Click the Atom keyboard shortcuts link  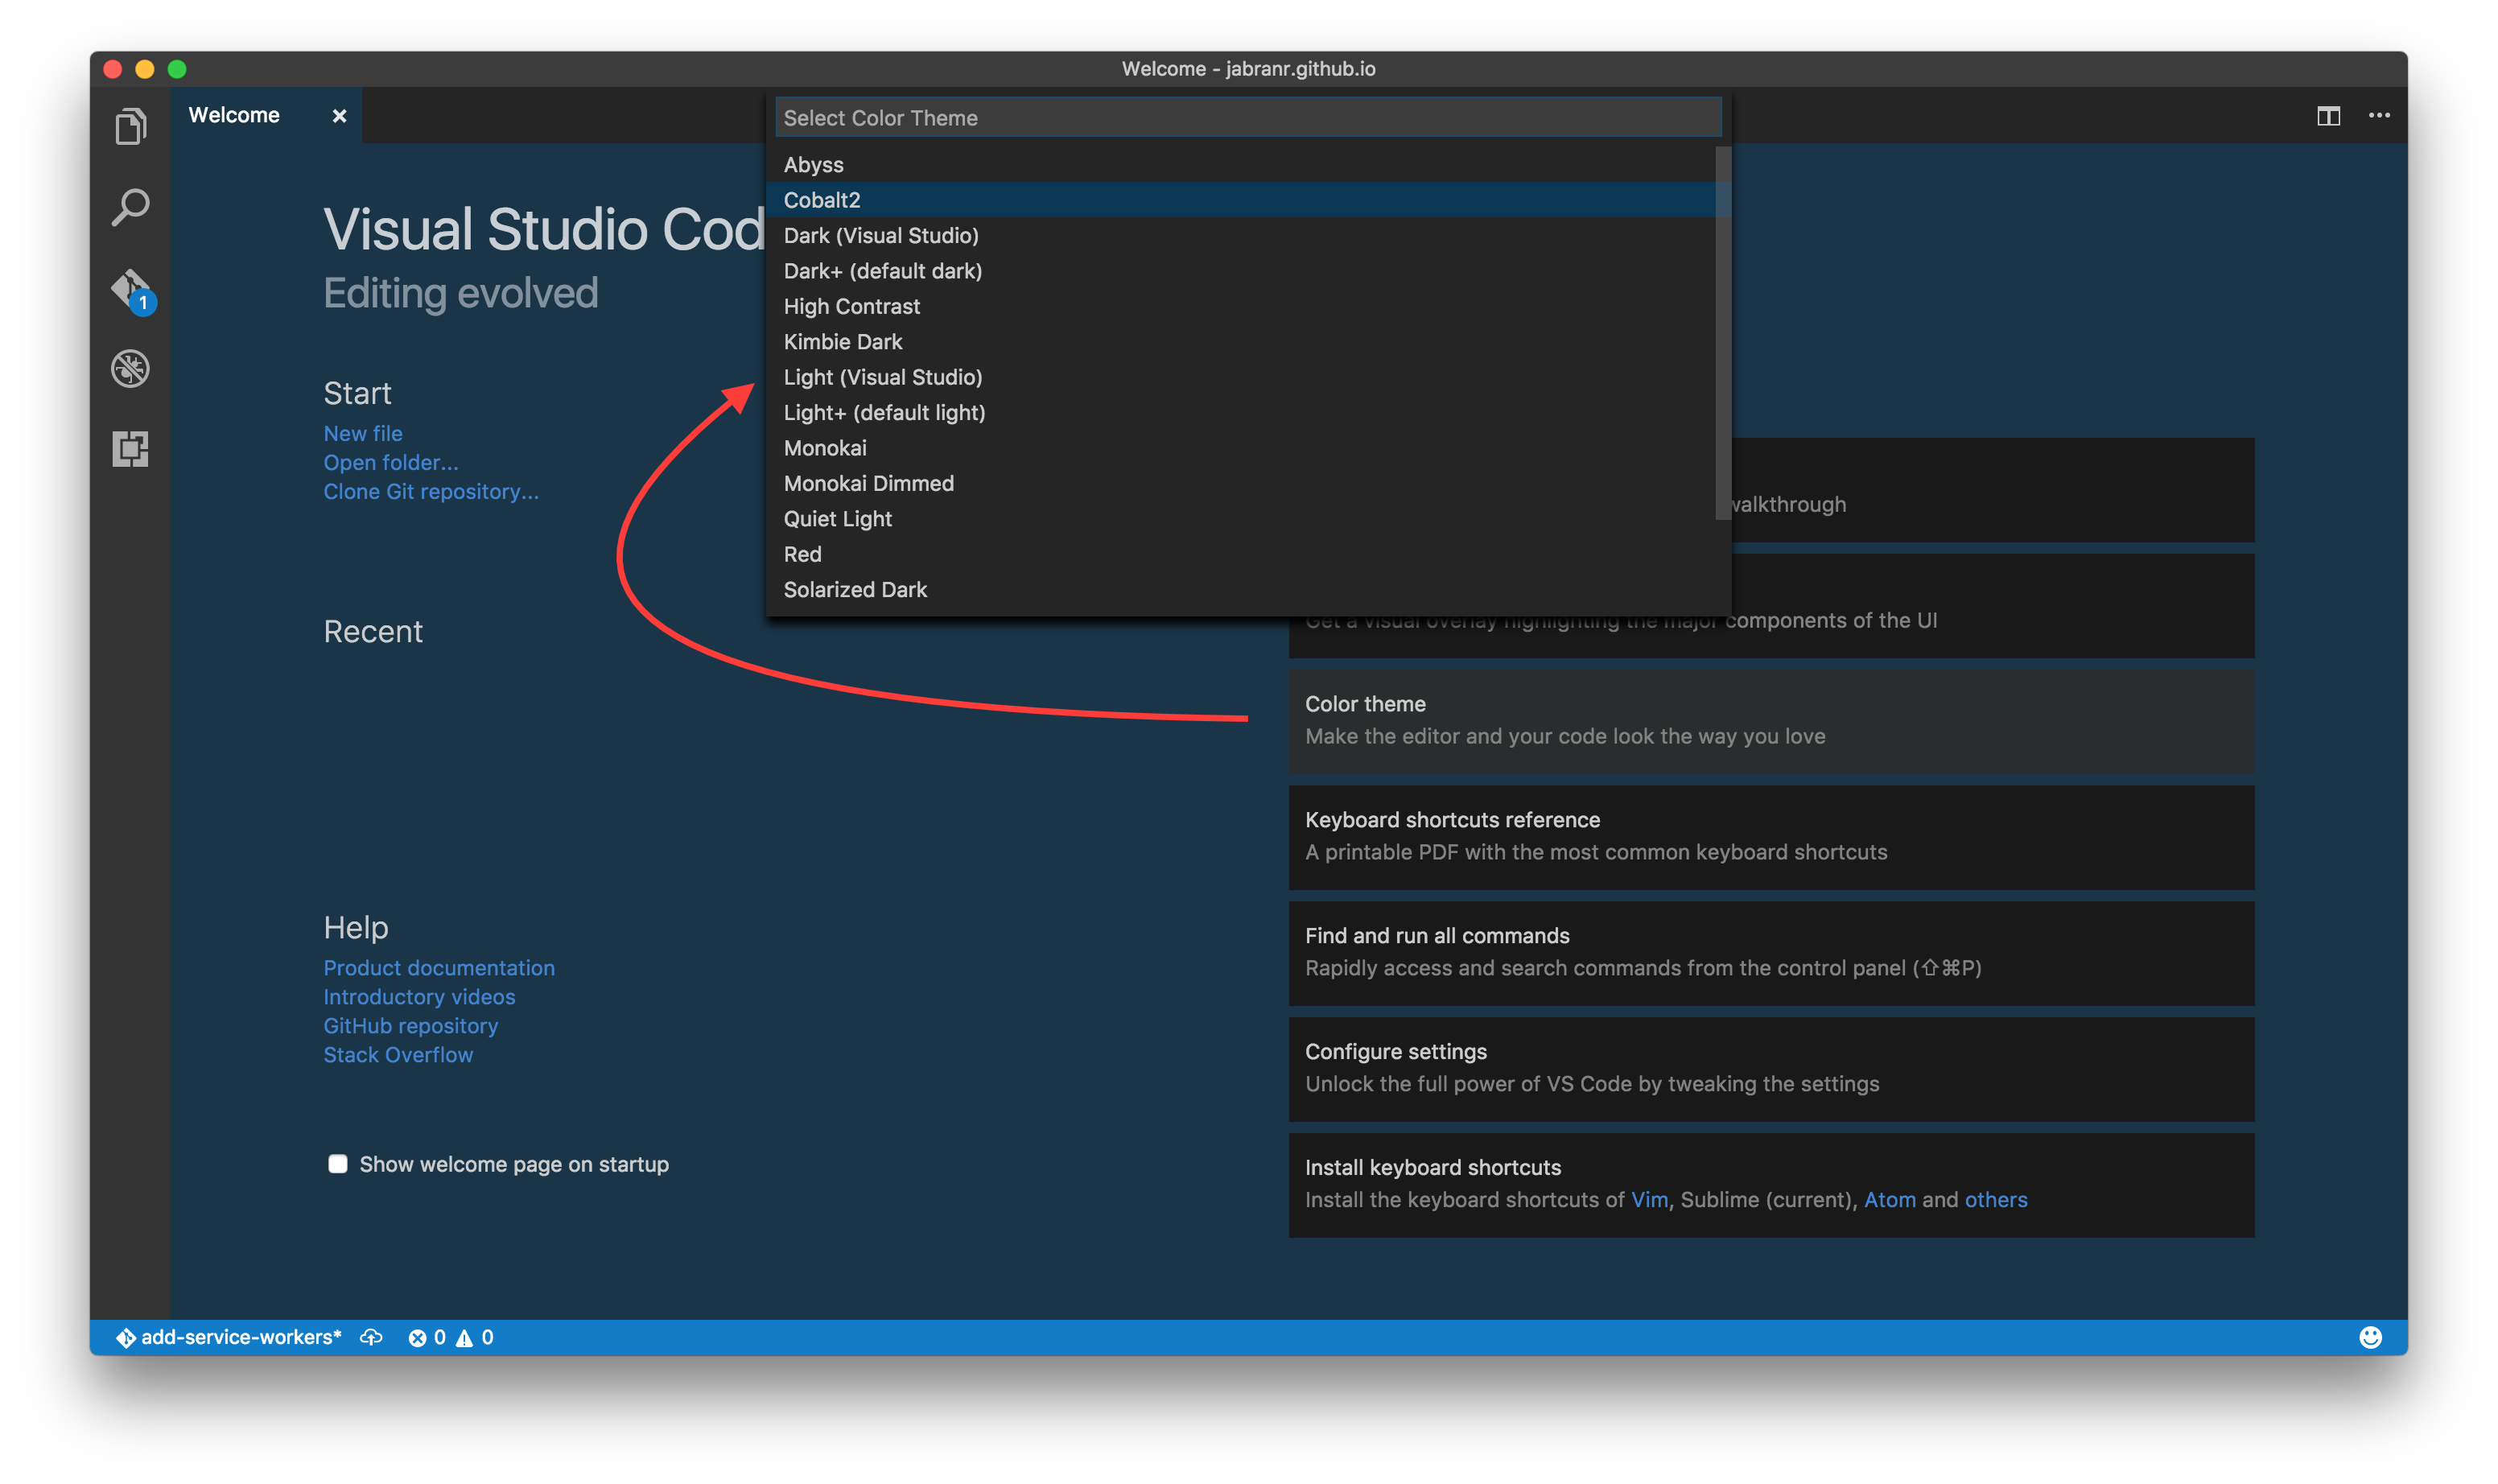tap(1889, 1200)
